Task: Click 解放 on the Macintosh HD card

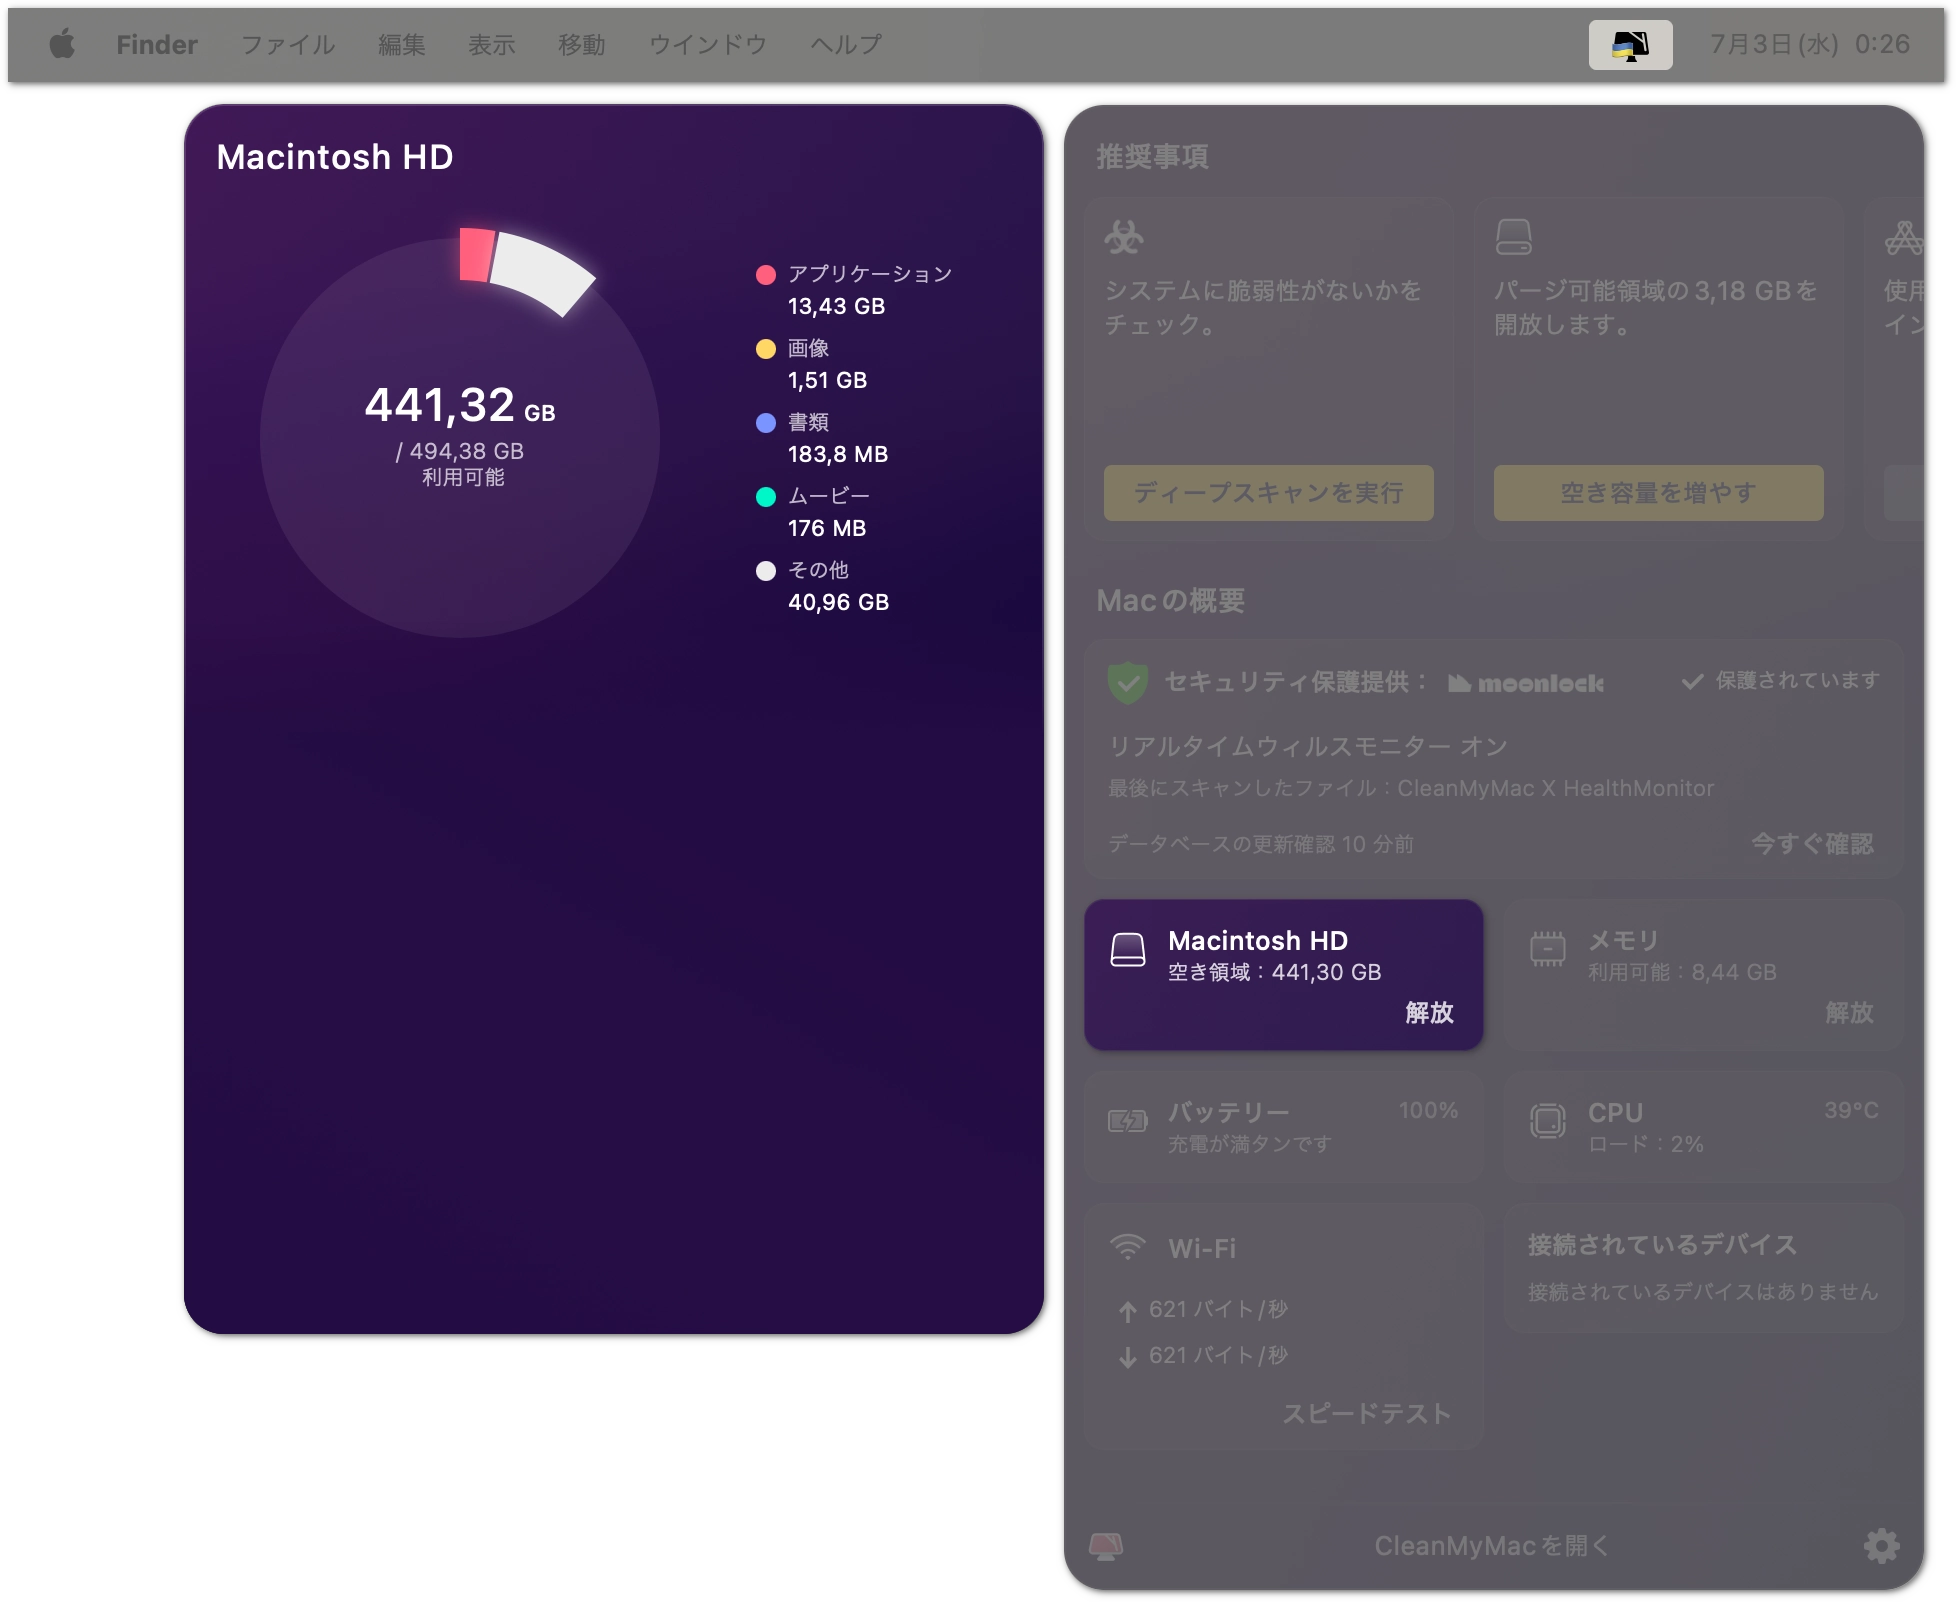Action: coord(1429,1013)
